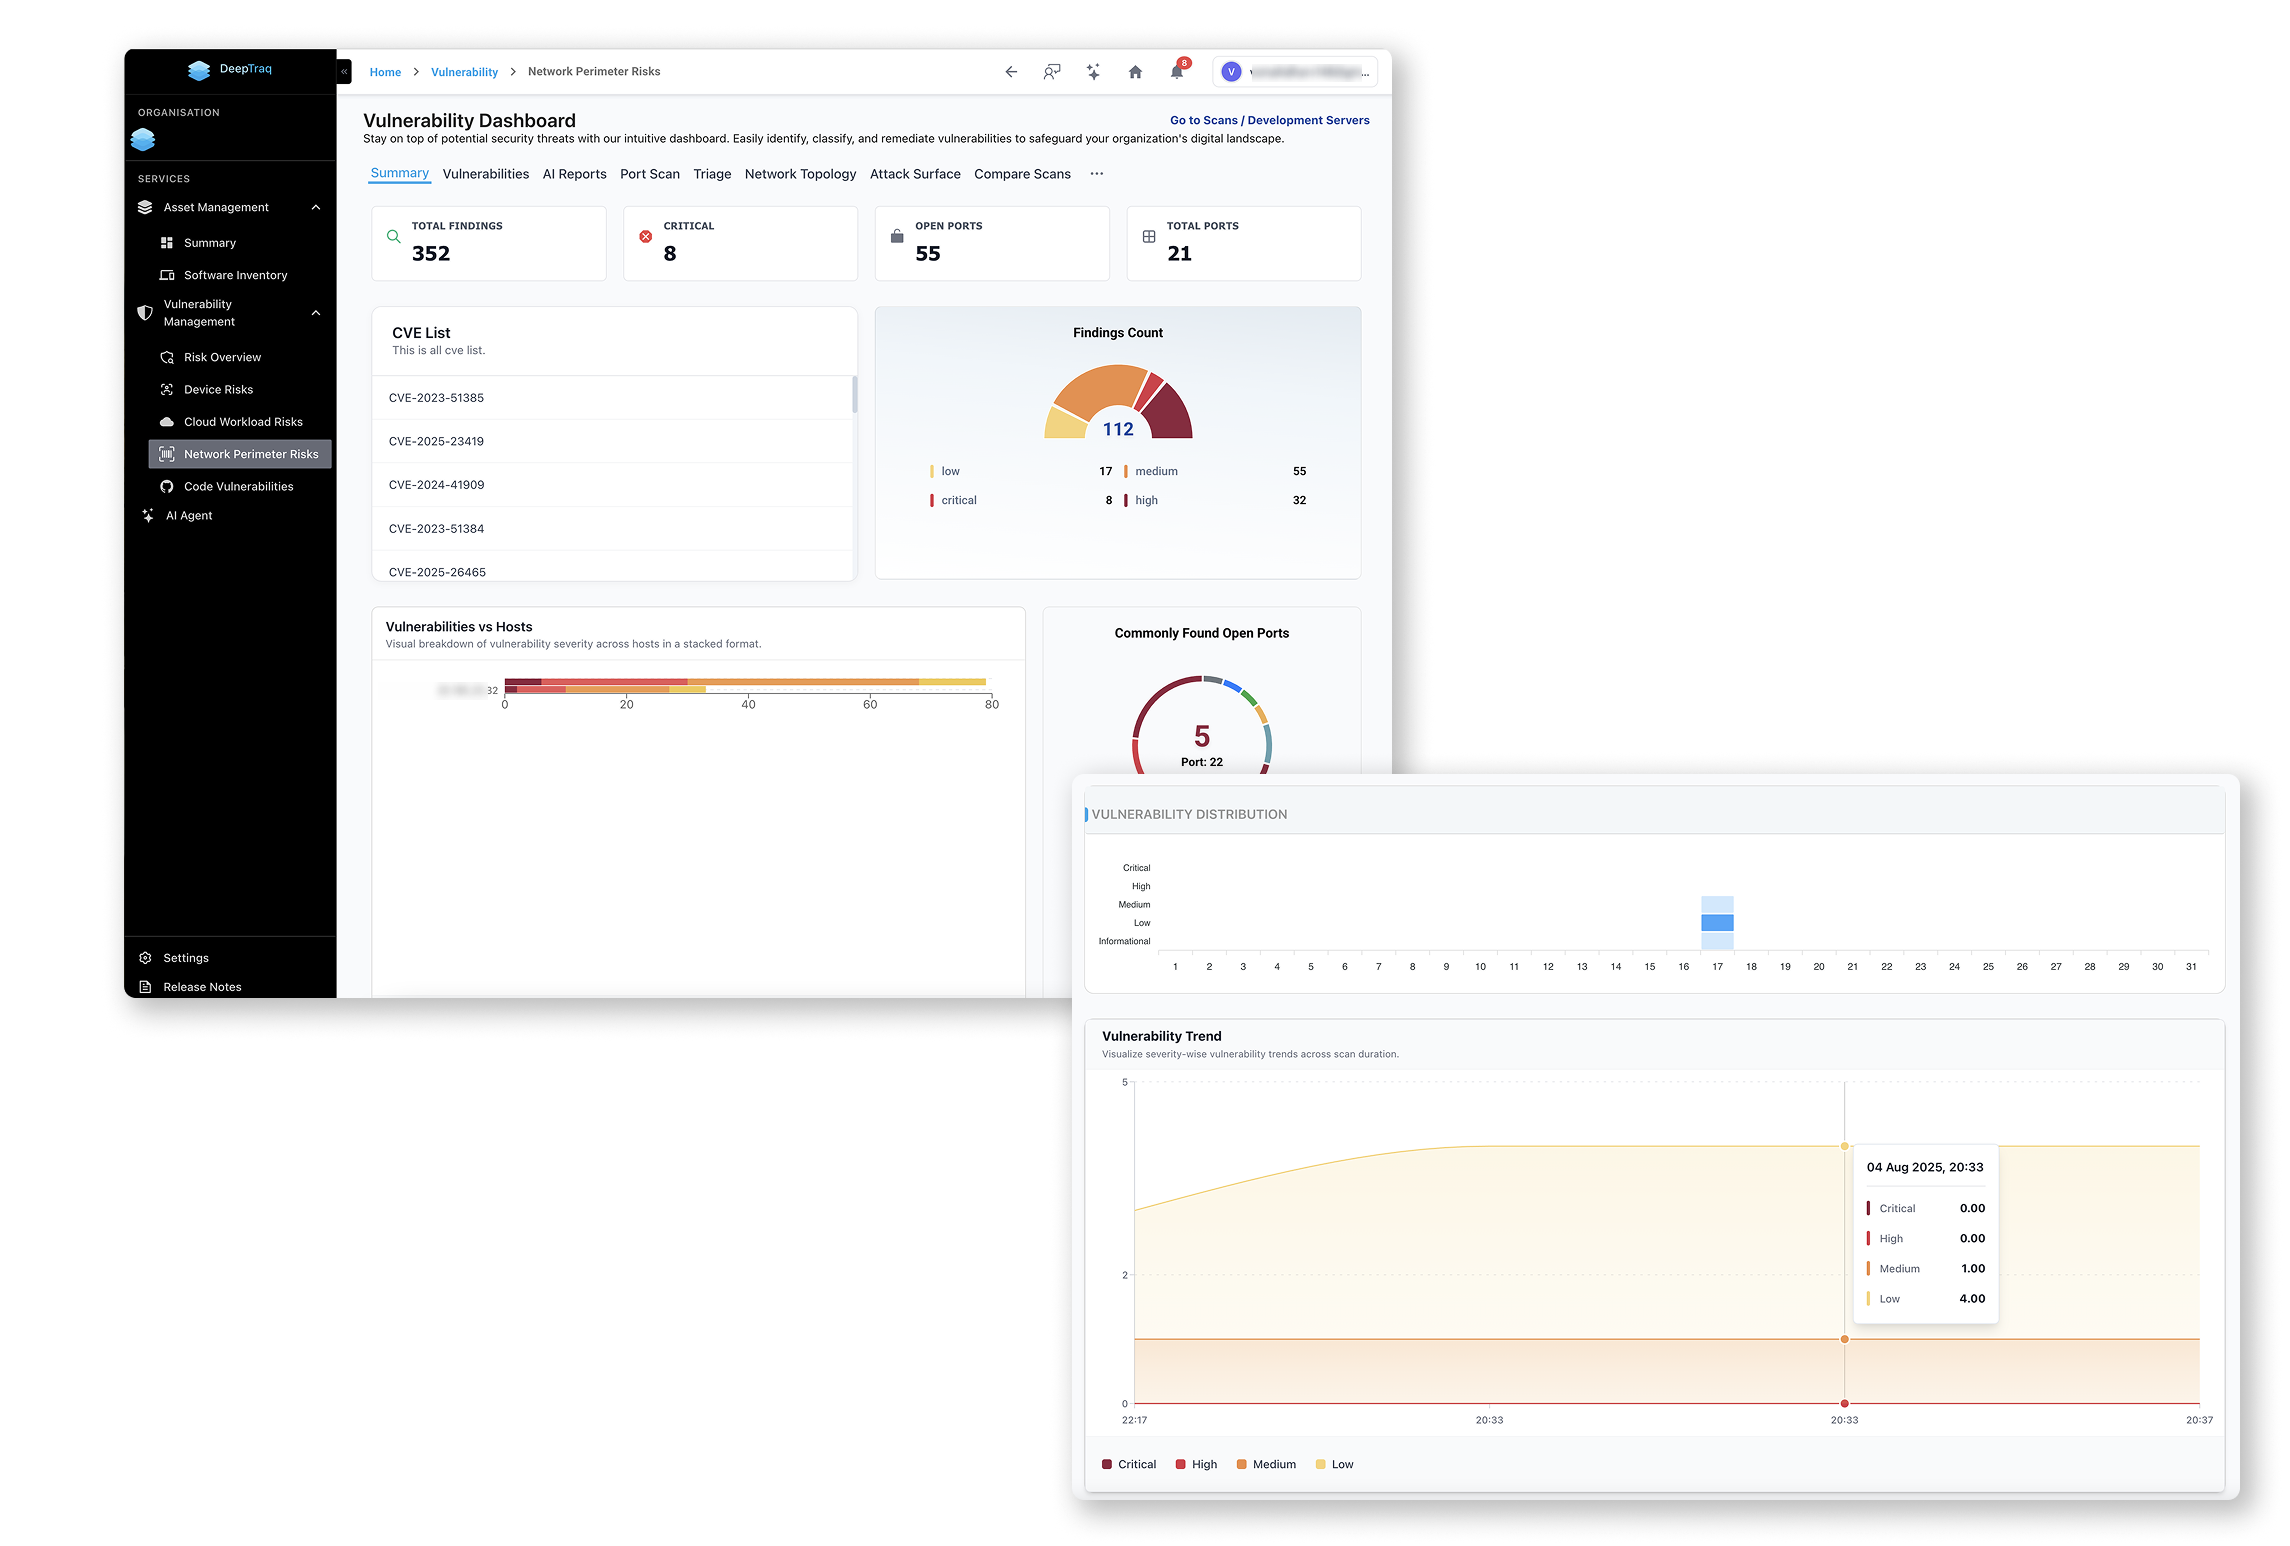Toggle the Low series in trend legend
The image size is (2290, 1546).
click(x=1334, y=1465)
